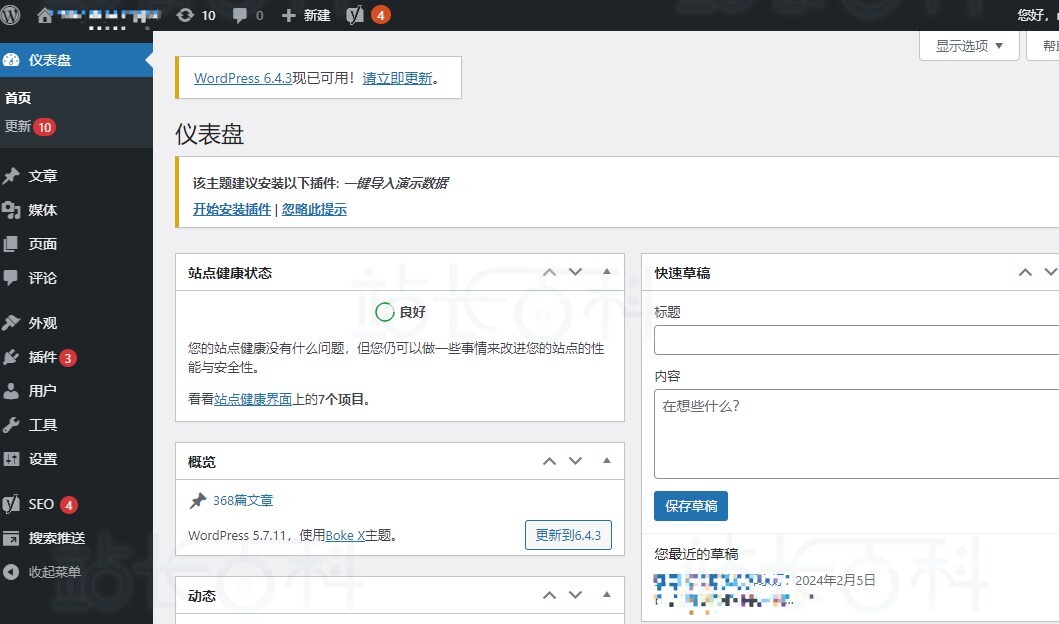Viewport: 1059px width, 624px height.
Task: Open 设置 (Settings) in sidebar
Action: (x=43, y=459)
